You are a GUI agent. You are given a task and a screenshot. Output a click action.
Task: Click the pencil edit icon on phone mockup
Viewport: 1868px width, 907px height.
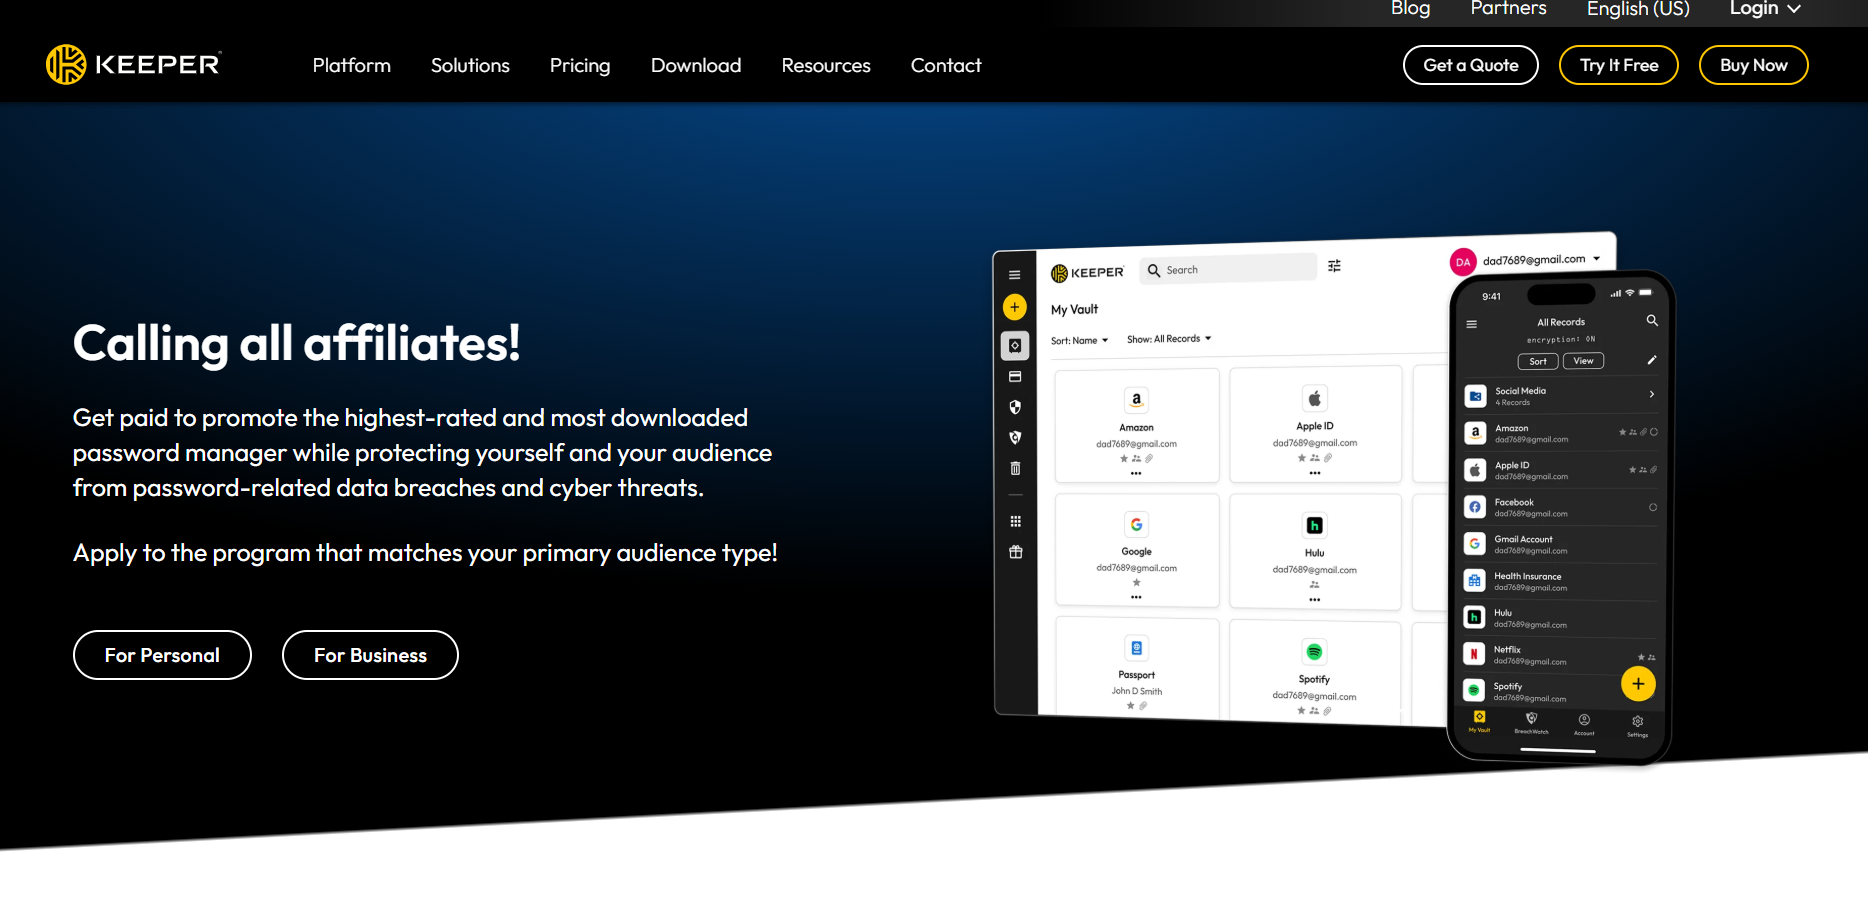(1651, 360)
